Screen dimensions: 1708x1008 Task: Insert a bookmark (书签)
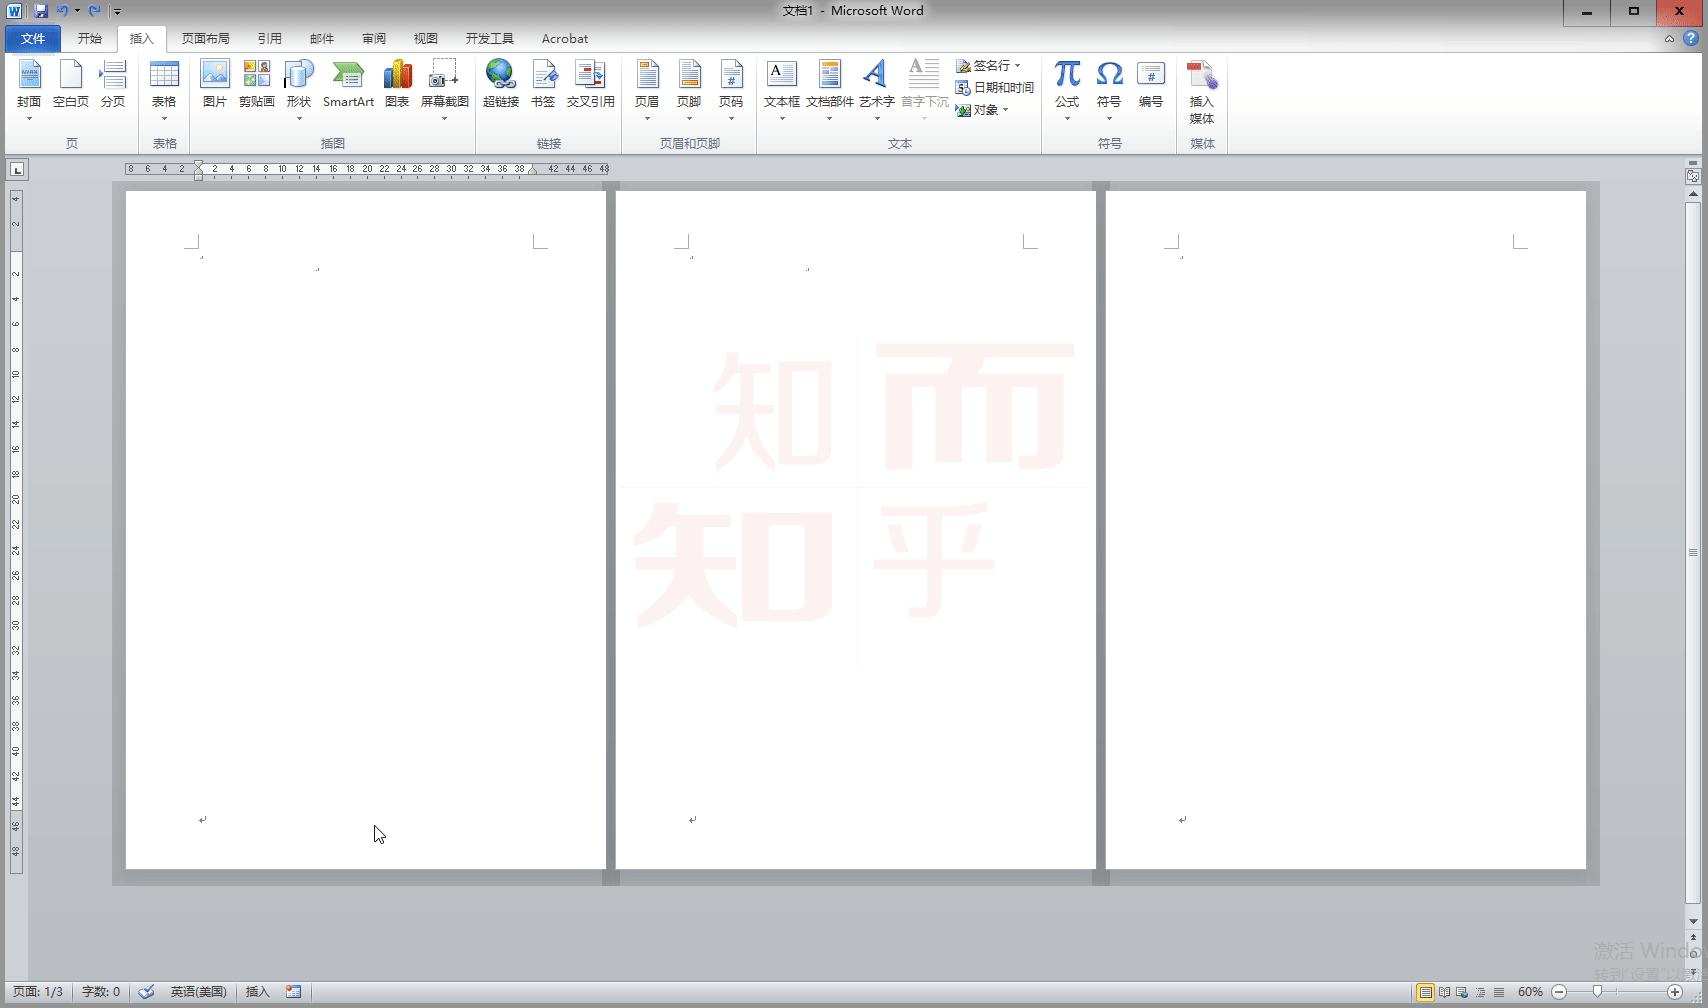coord(543,85)
